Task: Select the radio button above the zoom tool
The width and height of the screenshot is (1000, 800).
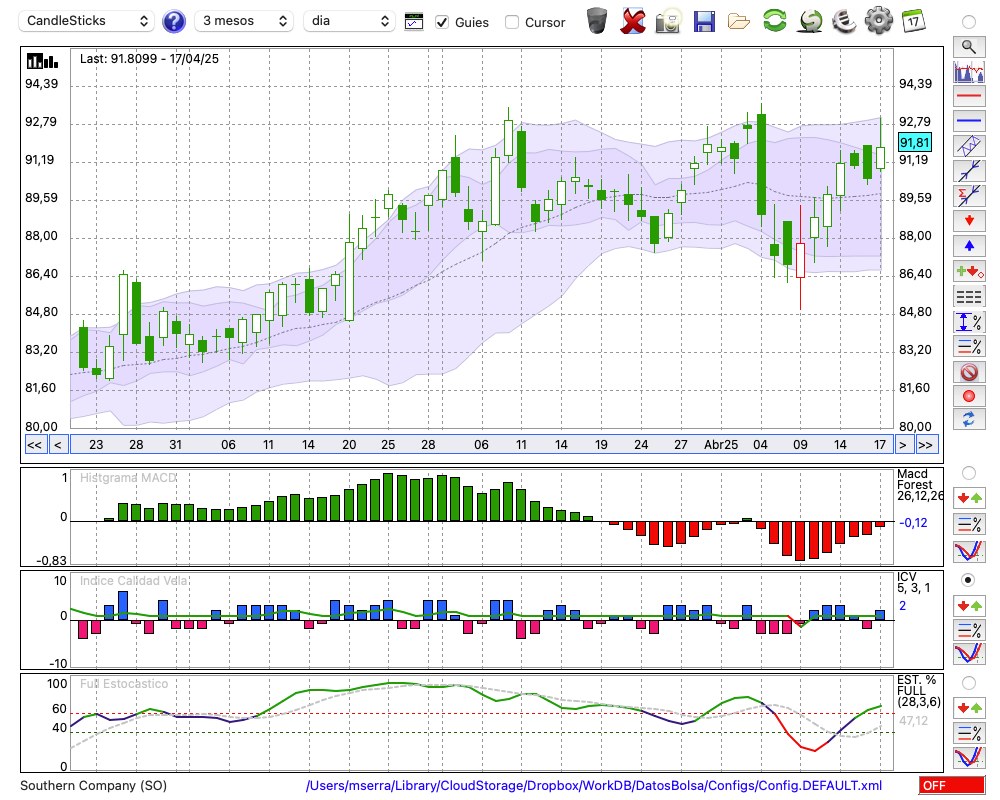Action: [x=969, y=22]
